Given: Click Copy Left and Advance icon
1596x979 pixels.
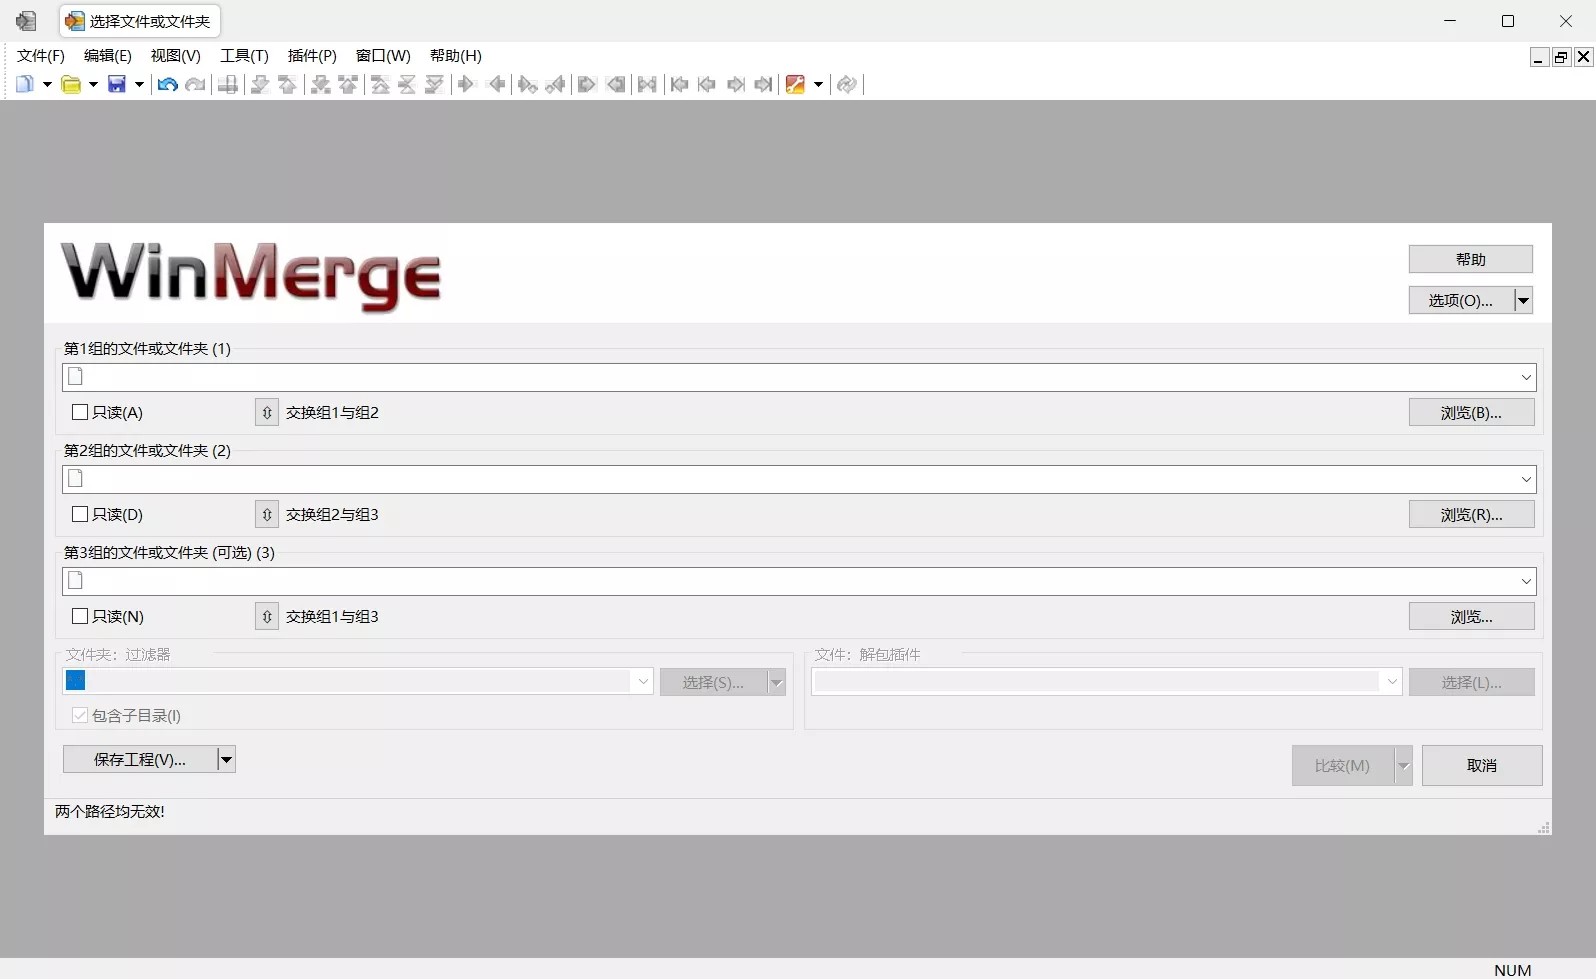Looking at the screenshot, I should 555,84.
